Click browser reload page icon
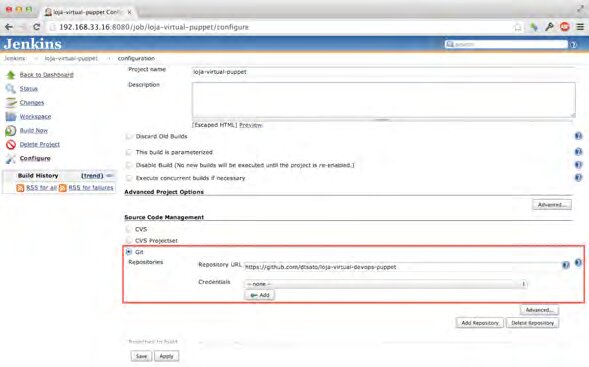The height and width of the screenshot is (367, 589). 36,27
